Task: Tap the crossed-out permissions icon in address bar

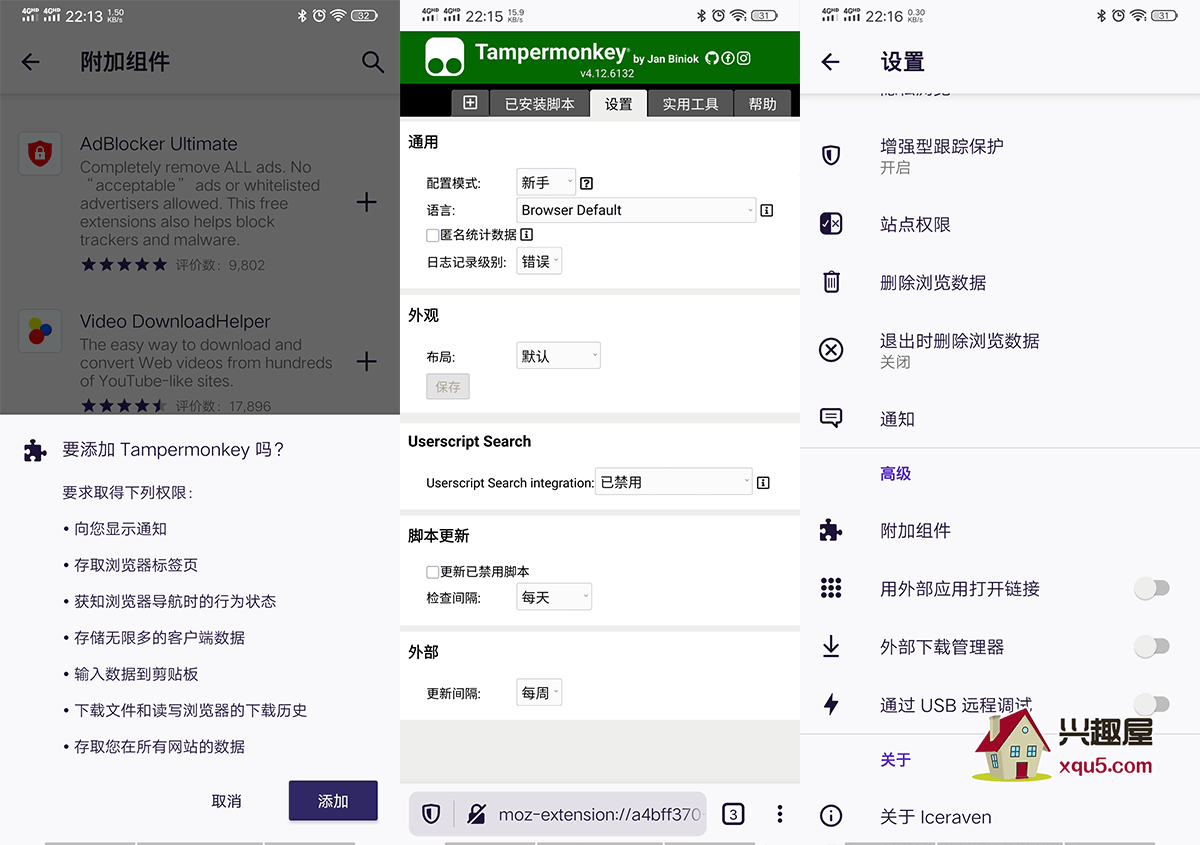Action: pyautogui.click(x=476, y=814)
